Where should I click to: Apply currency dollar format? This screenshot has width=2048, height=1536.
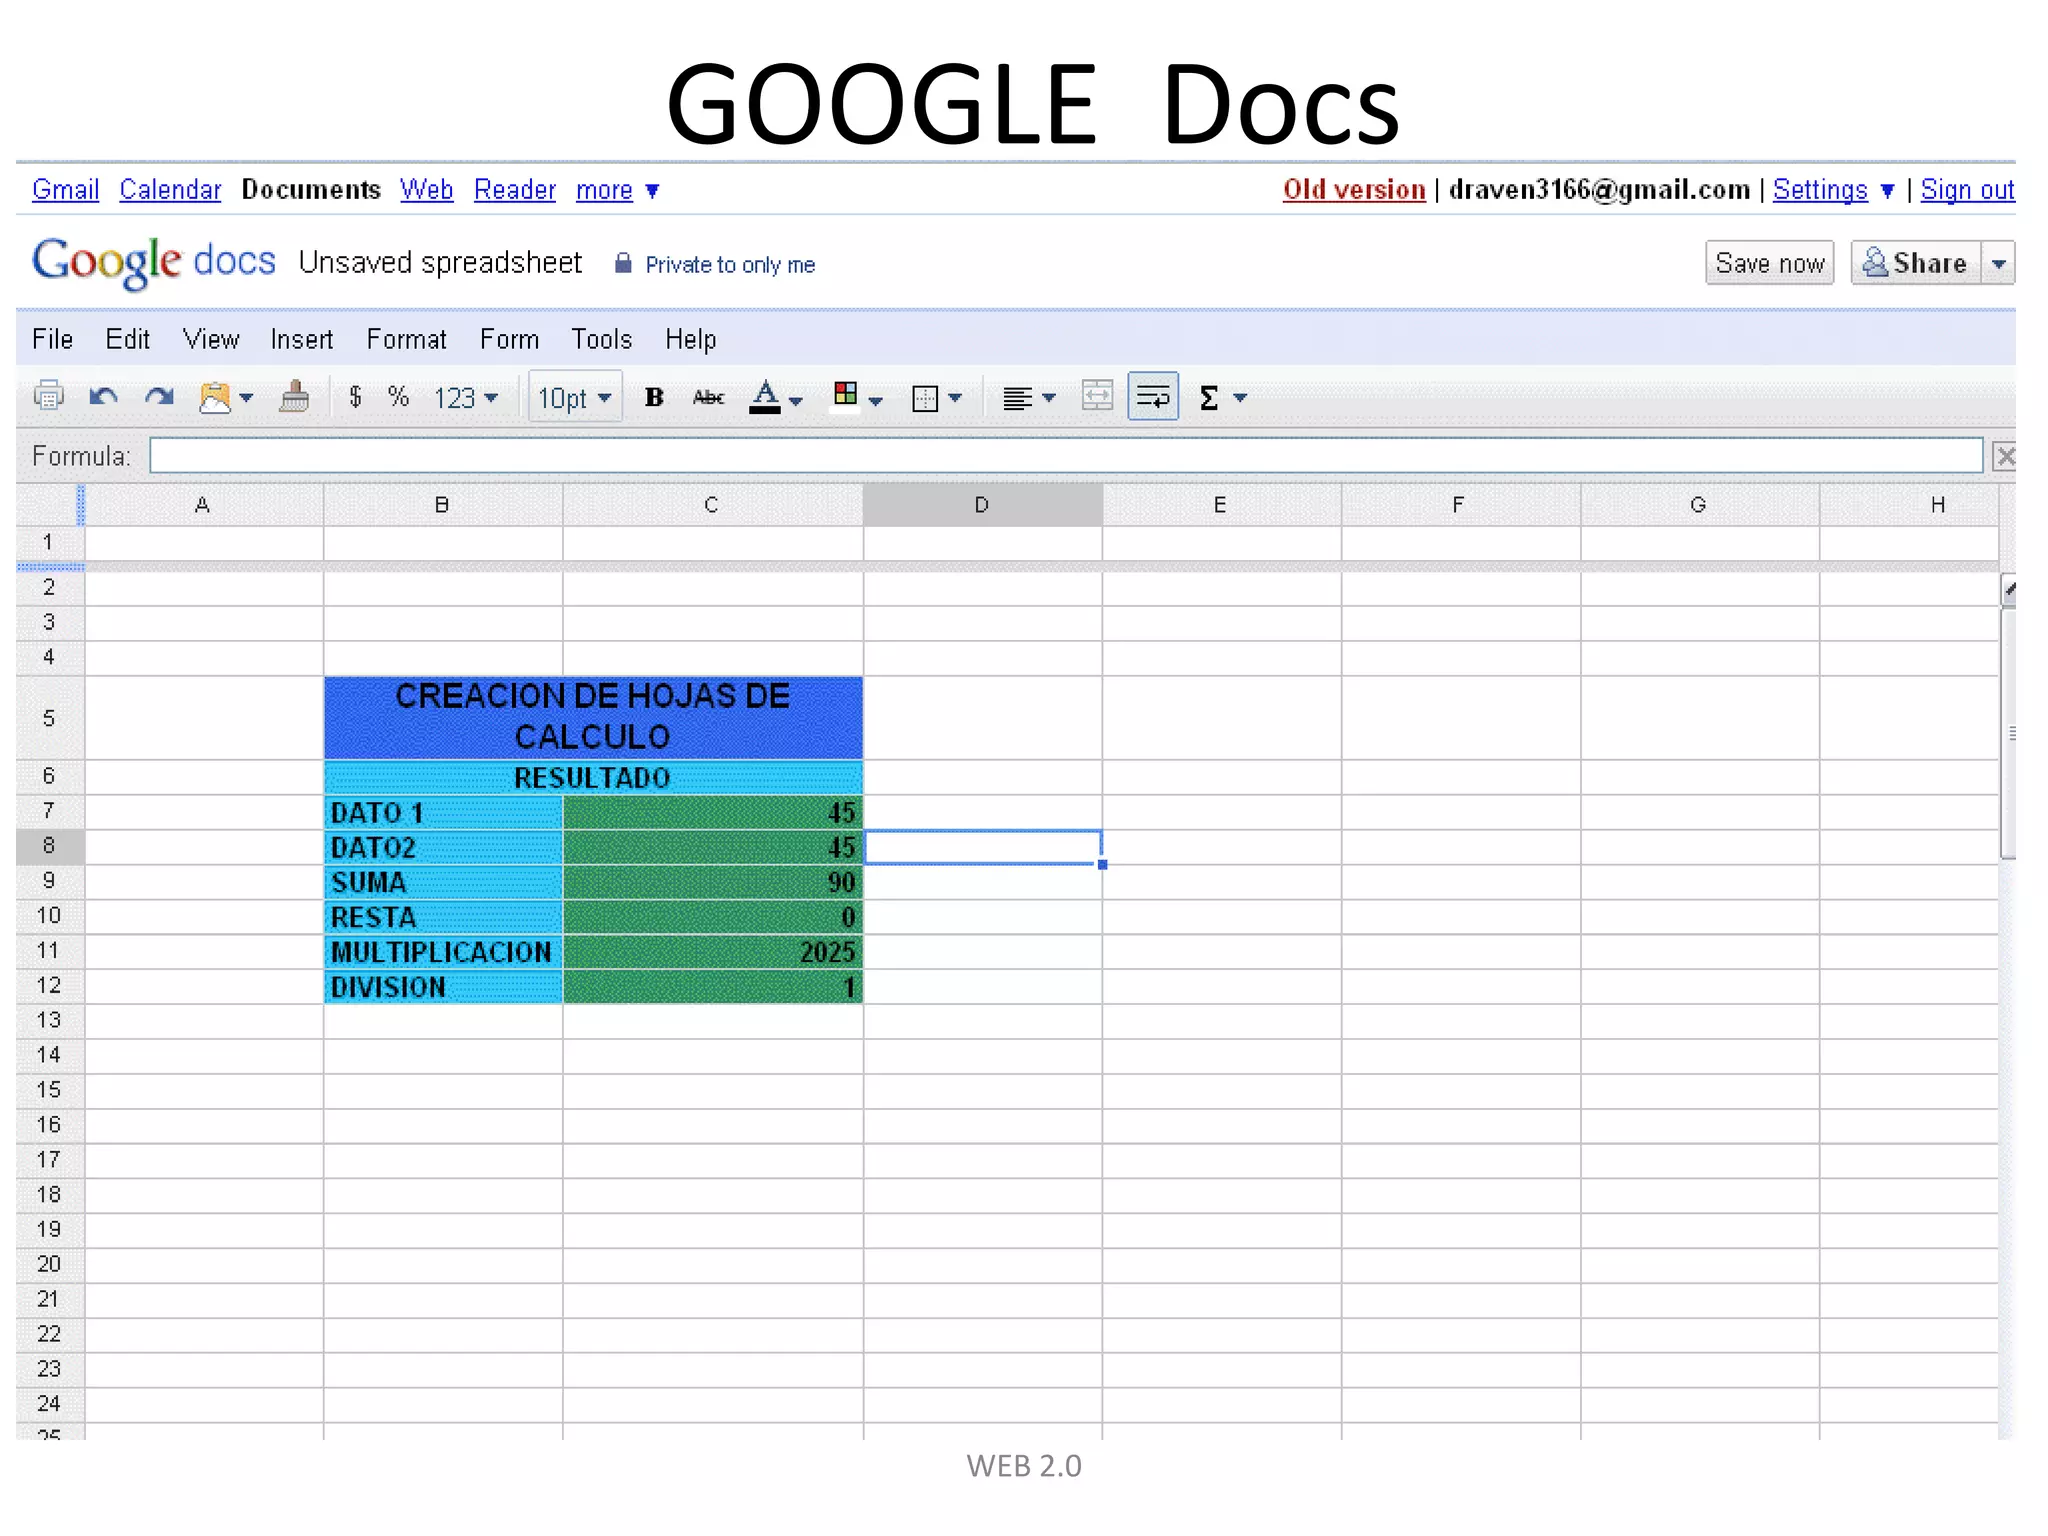click(355, 397)
